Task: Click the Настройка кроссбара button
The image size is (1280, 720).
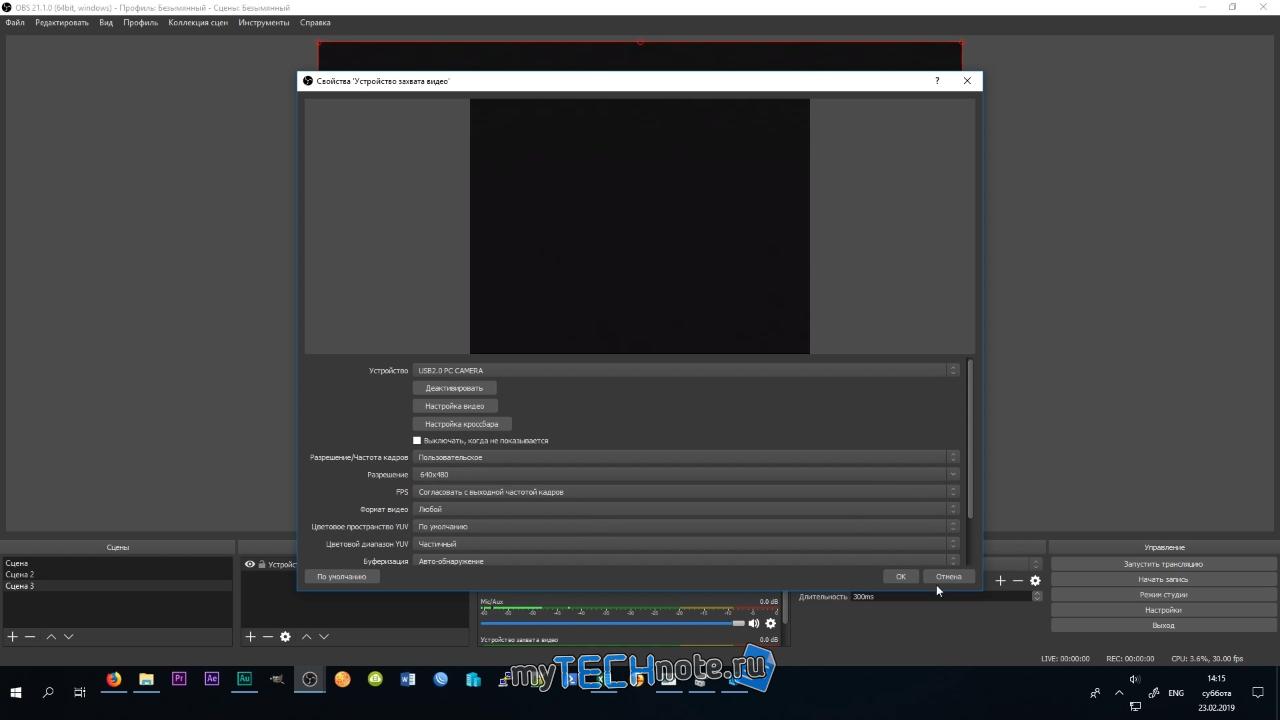Action: (462, 424)
